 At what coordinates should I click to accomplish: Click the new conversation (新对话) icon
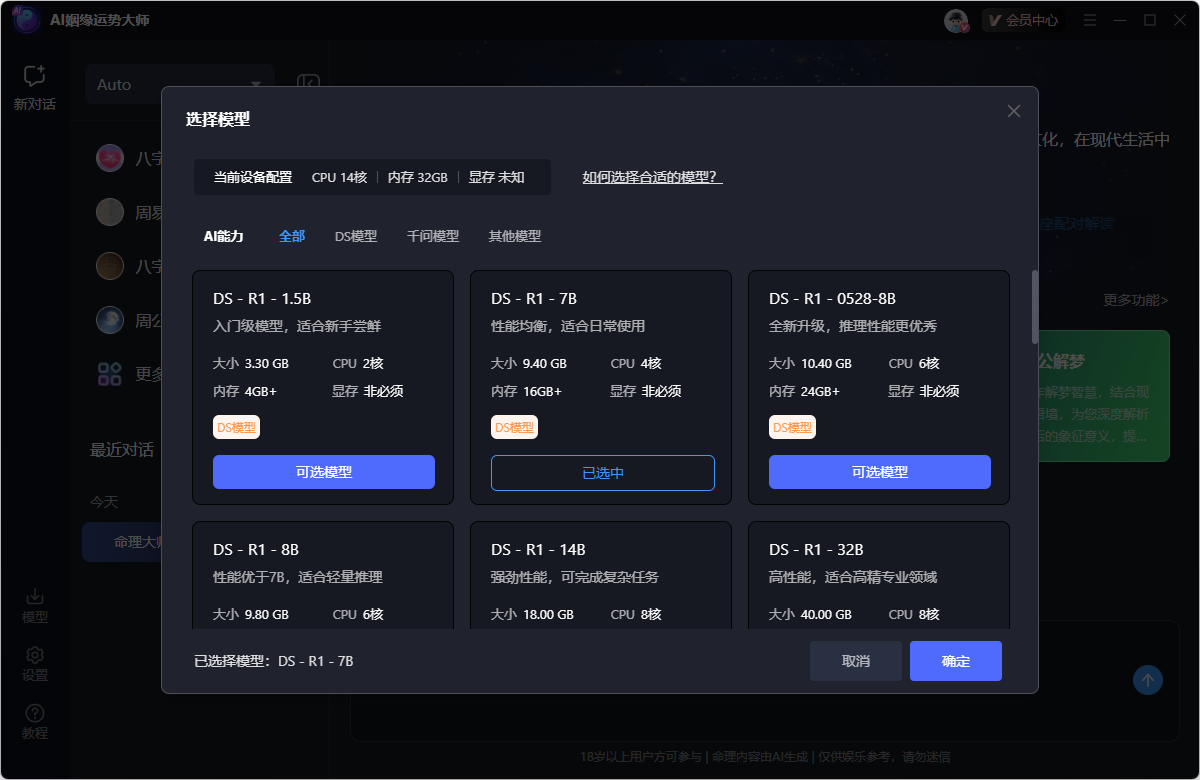pos(35,77)
